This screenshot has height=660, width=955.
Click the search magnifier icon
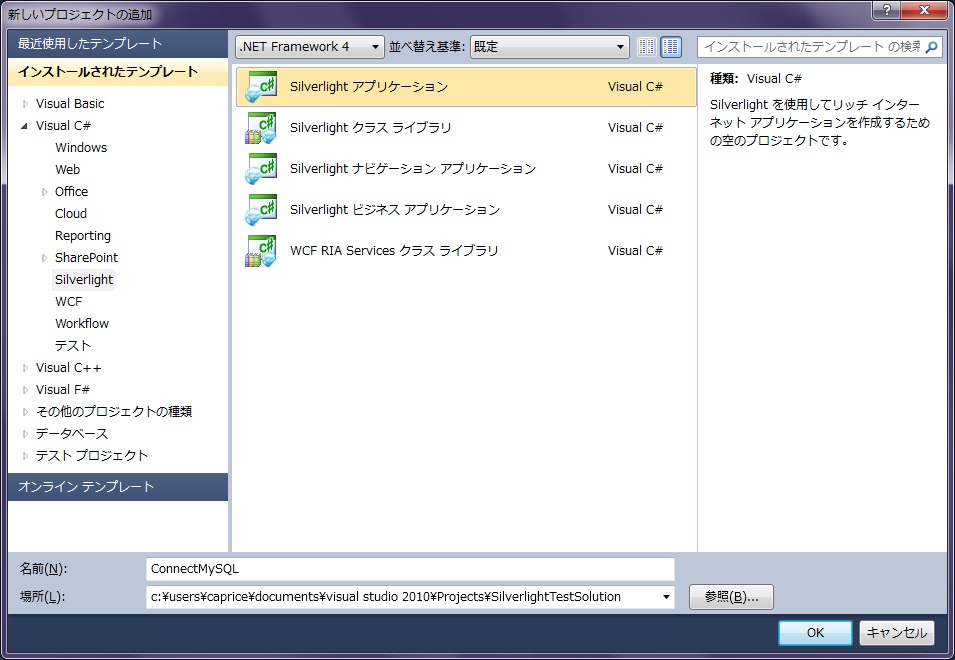931,47
